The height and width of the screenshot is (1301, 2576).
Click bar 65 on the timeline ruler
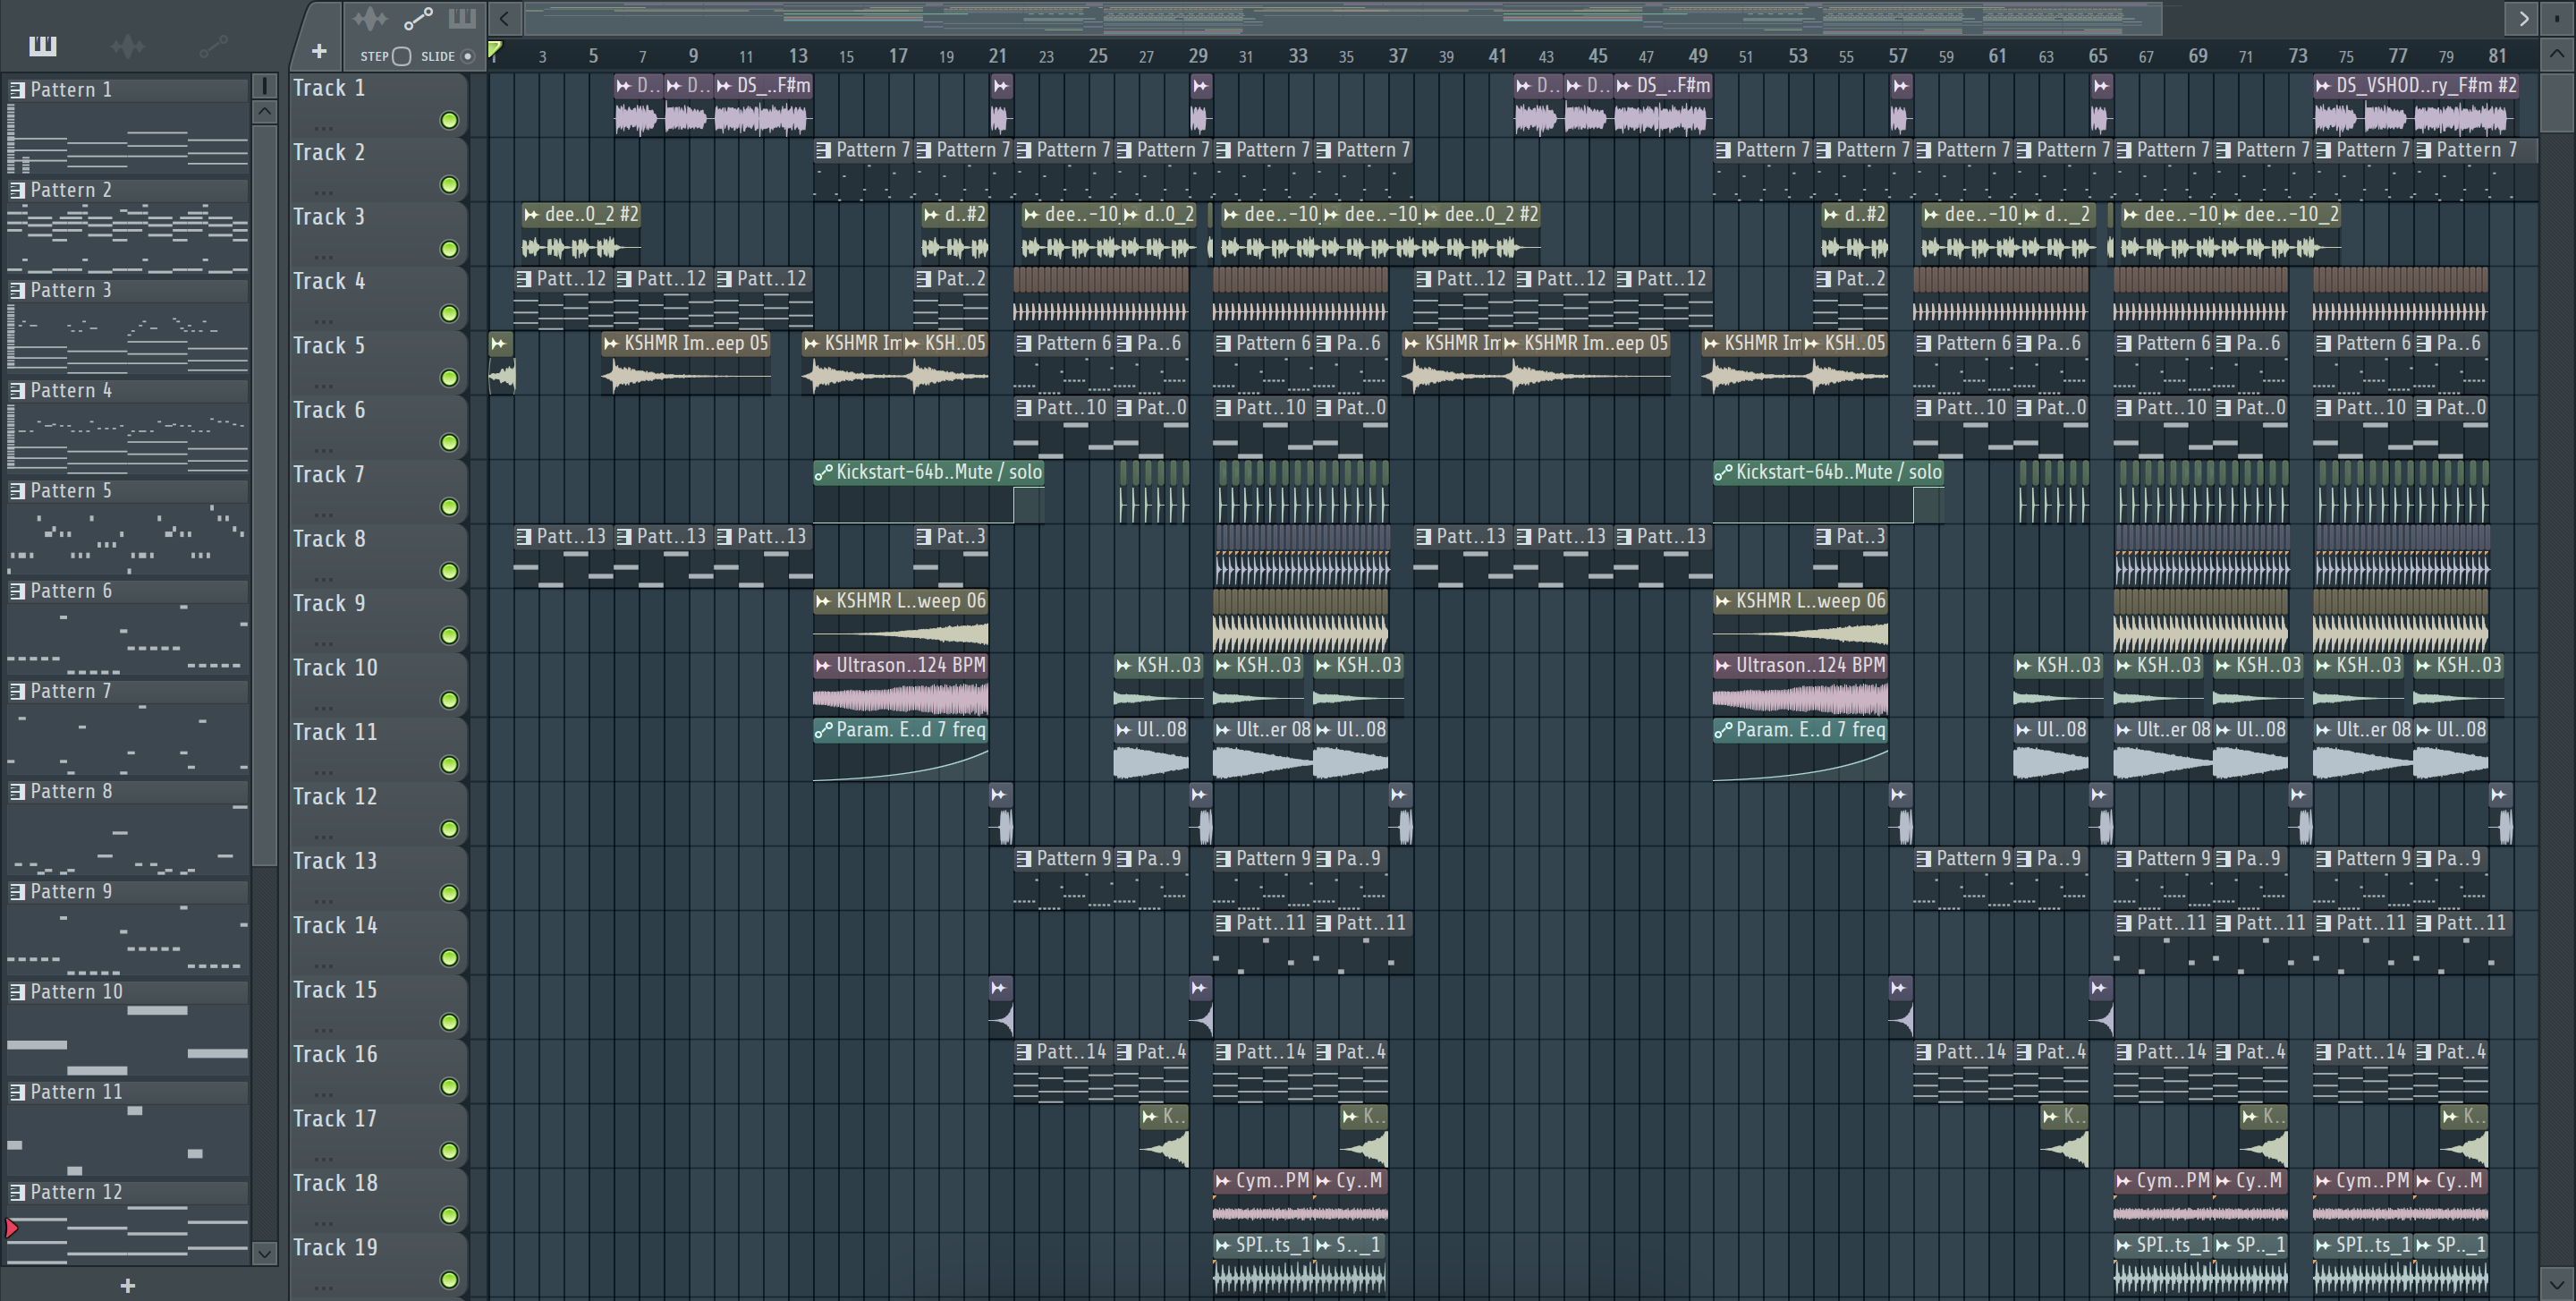(x=2097, y=56)
